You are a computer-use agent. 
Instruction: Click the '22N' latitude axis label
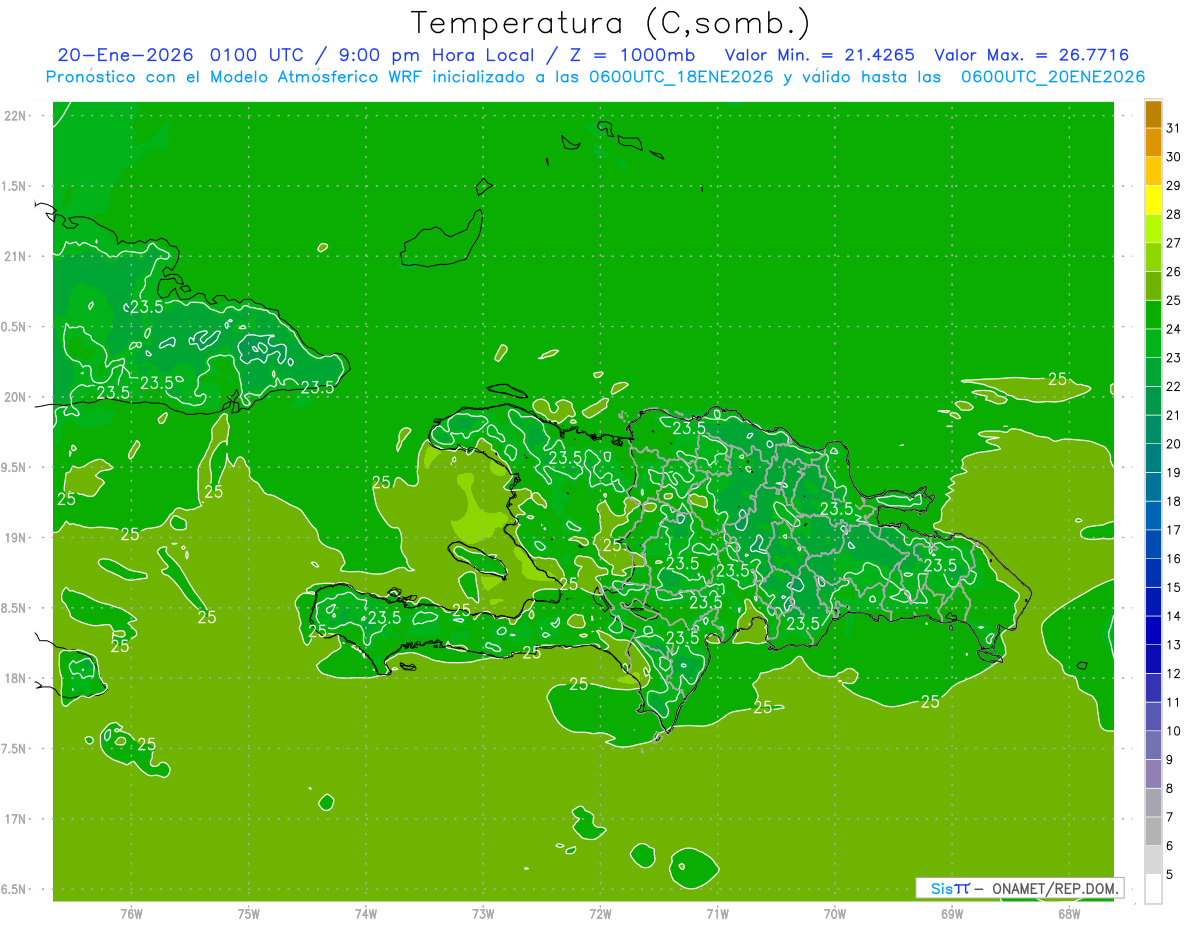point(15,116)
